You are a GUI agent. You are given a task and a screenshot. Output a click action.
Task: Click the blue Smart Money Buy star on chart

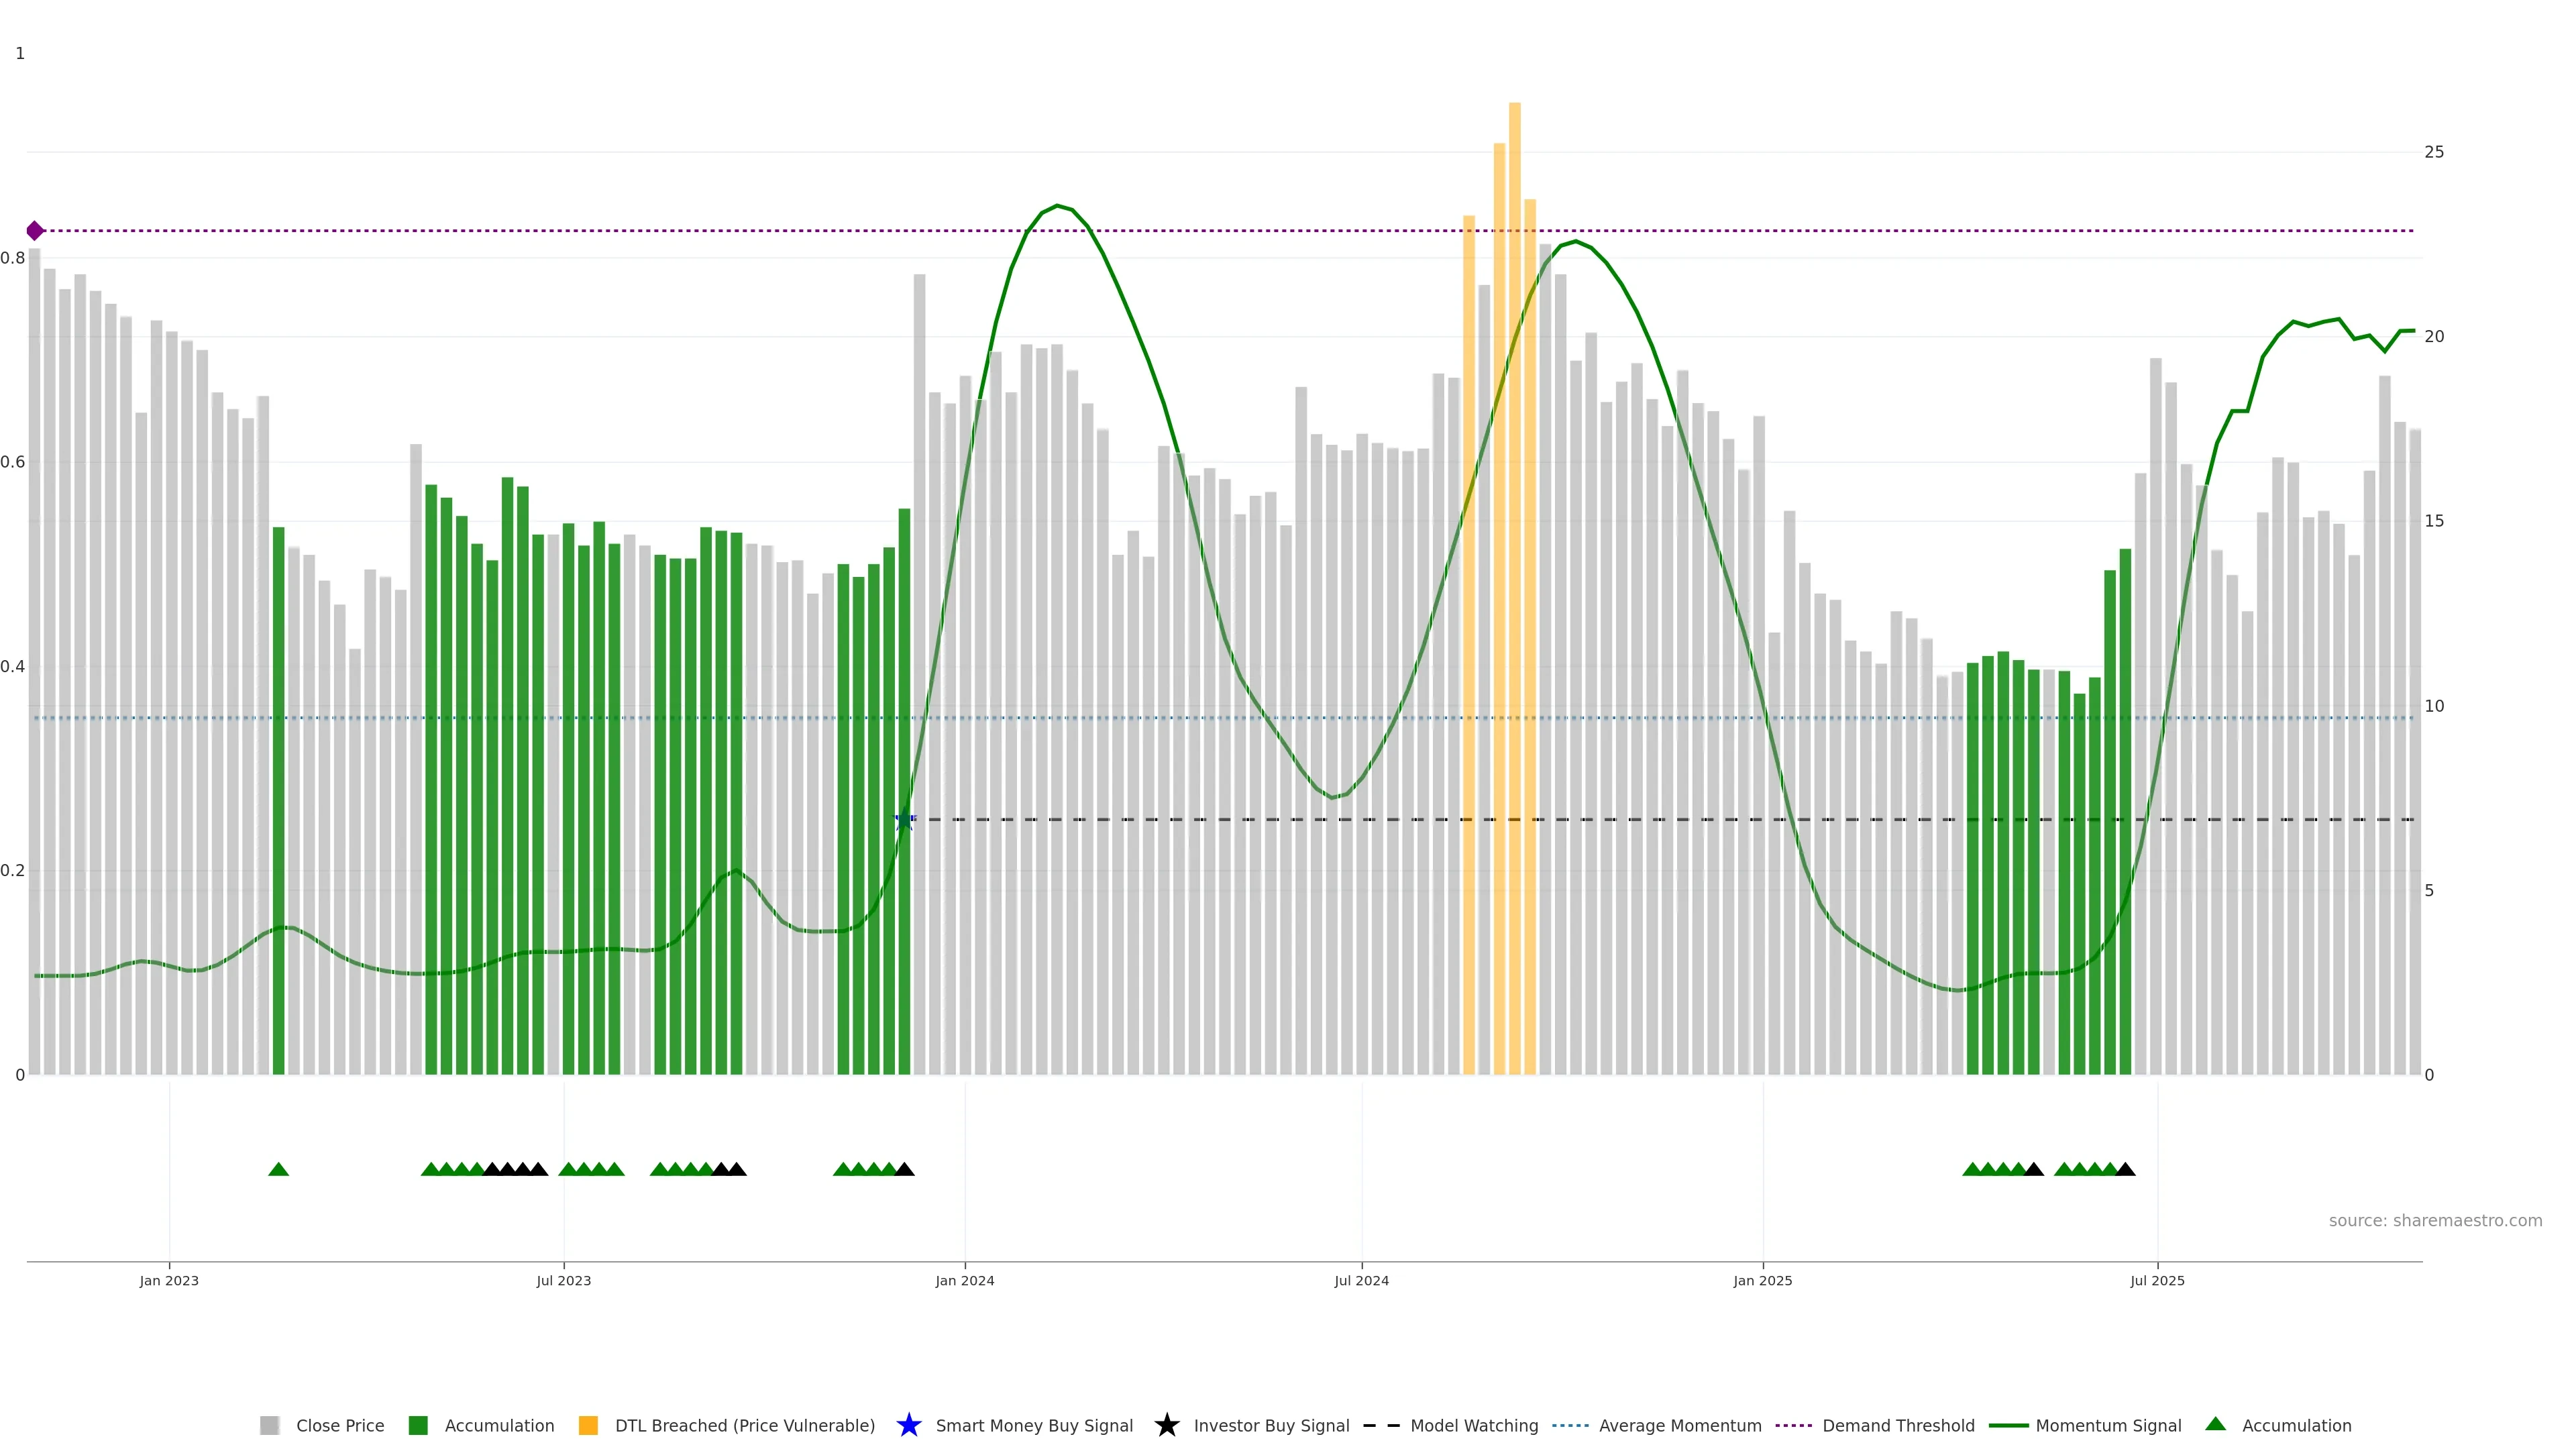click(x=904, y=820)
